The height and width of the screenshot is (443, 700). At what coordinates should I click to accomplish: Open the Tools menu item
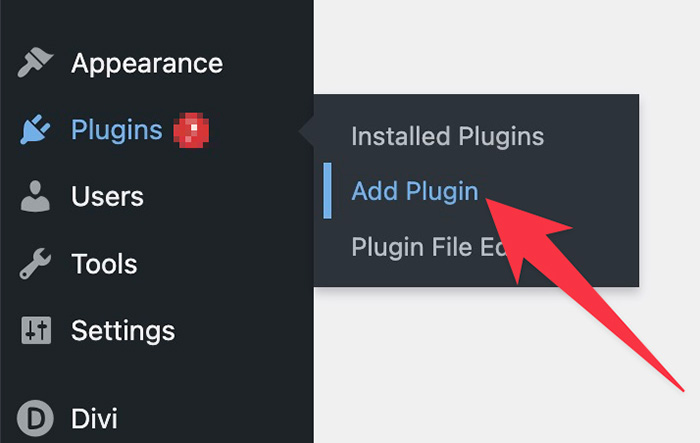pos(104,264)
